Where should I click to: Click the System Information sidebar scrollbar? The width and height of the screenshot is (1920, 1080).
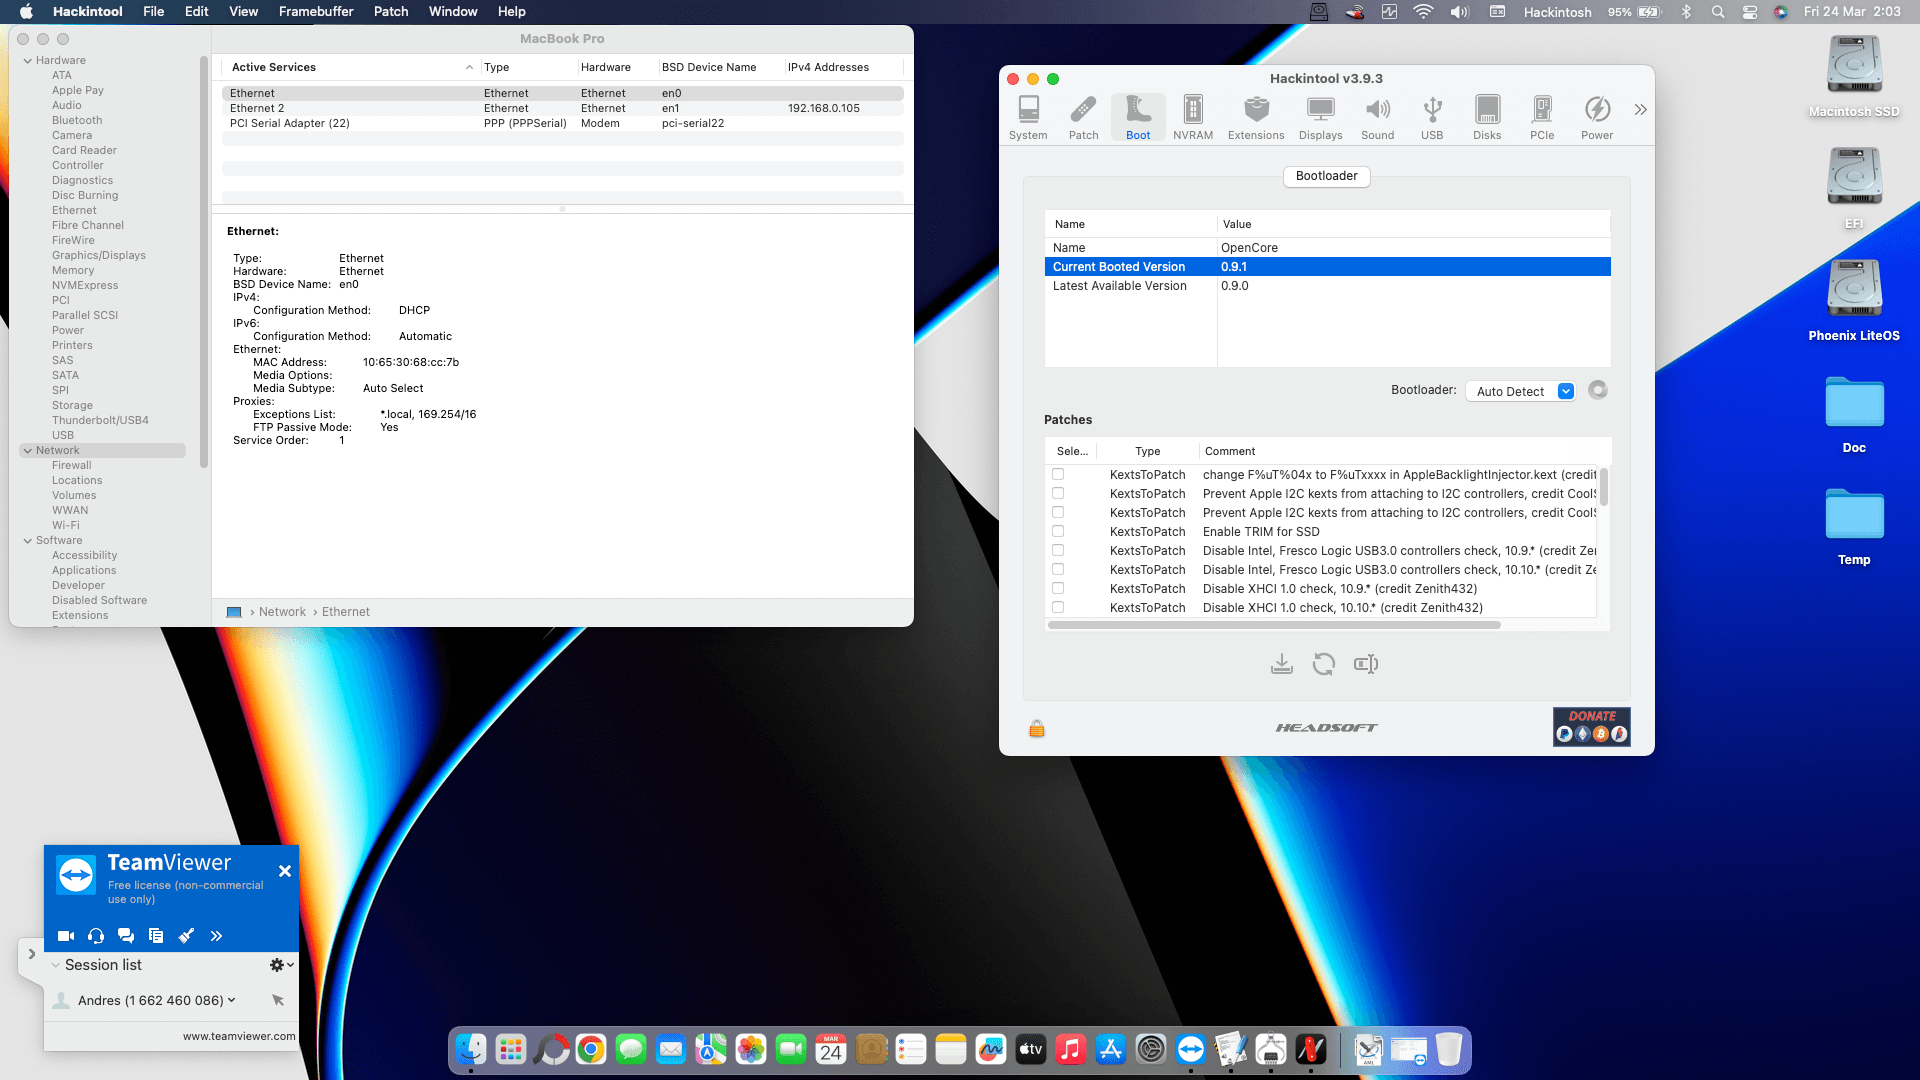204,261
